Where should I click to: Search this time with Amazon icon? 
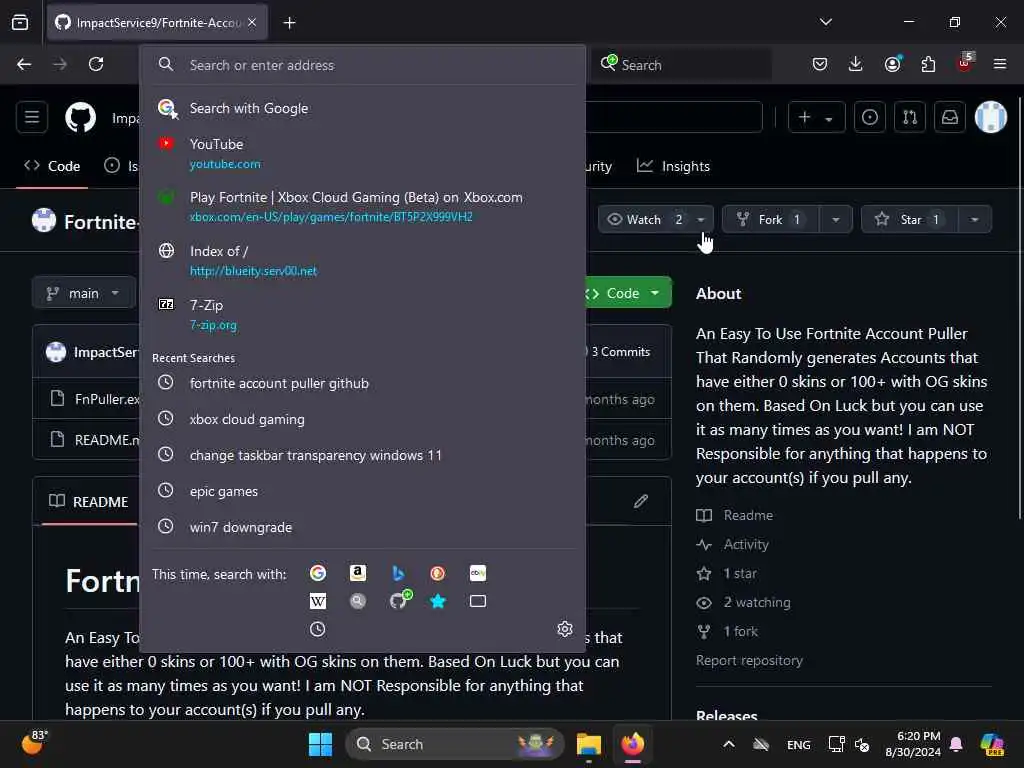pyautogui.click(x=357, y=573)
